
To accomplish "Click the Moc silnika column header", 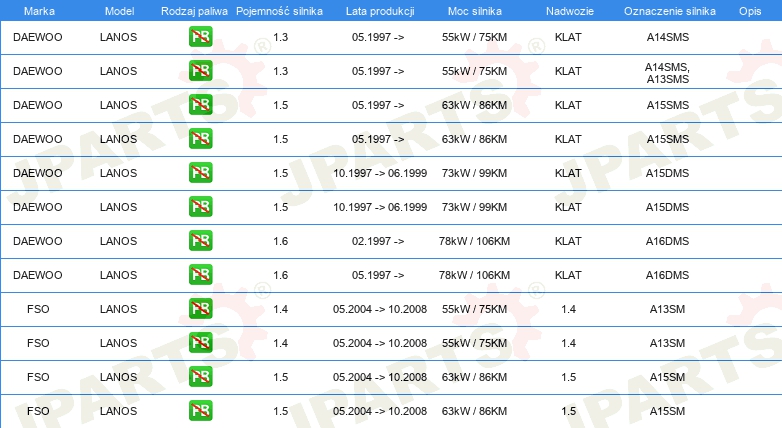I will coord(474,11).
